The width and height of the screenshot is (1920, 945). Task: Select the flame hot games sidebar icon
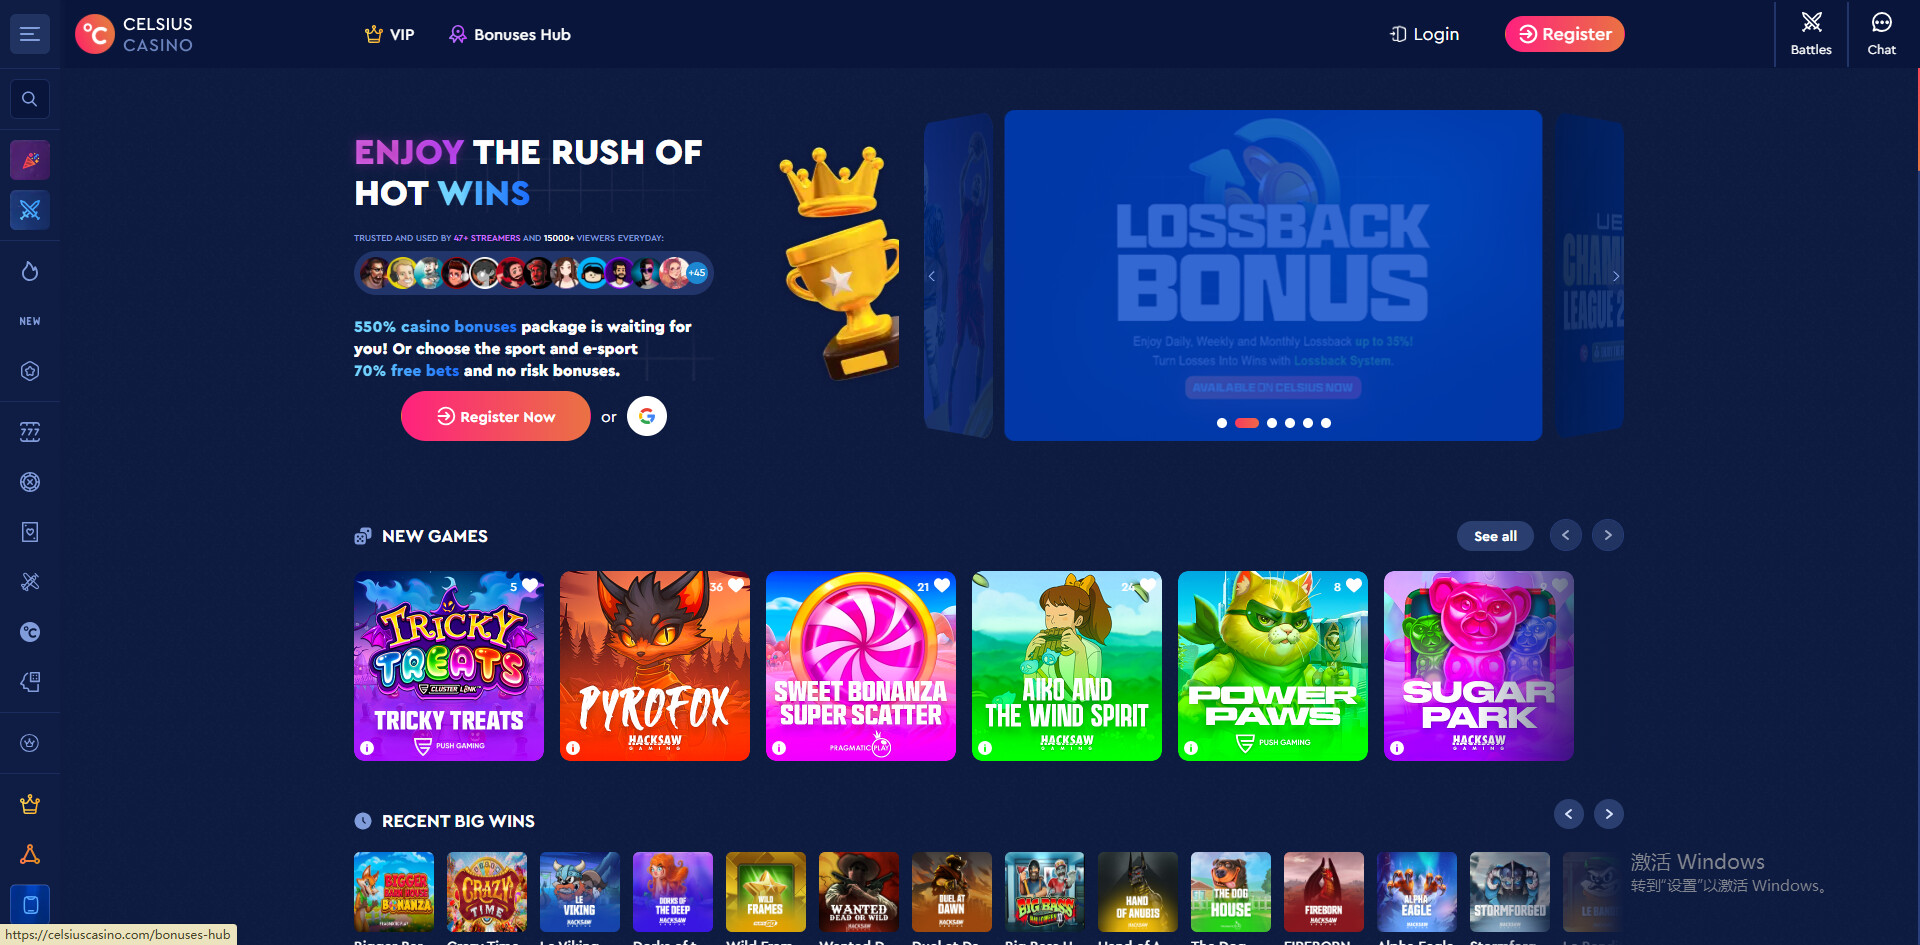pyautogui.click(x=30, y=271)
